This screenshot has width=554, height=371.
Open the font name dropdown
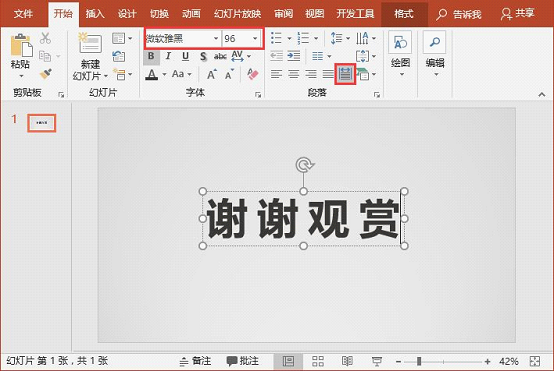point(216,39)
